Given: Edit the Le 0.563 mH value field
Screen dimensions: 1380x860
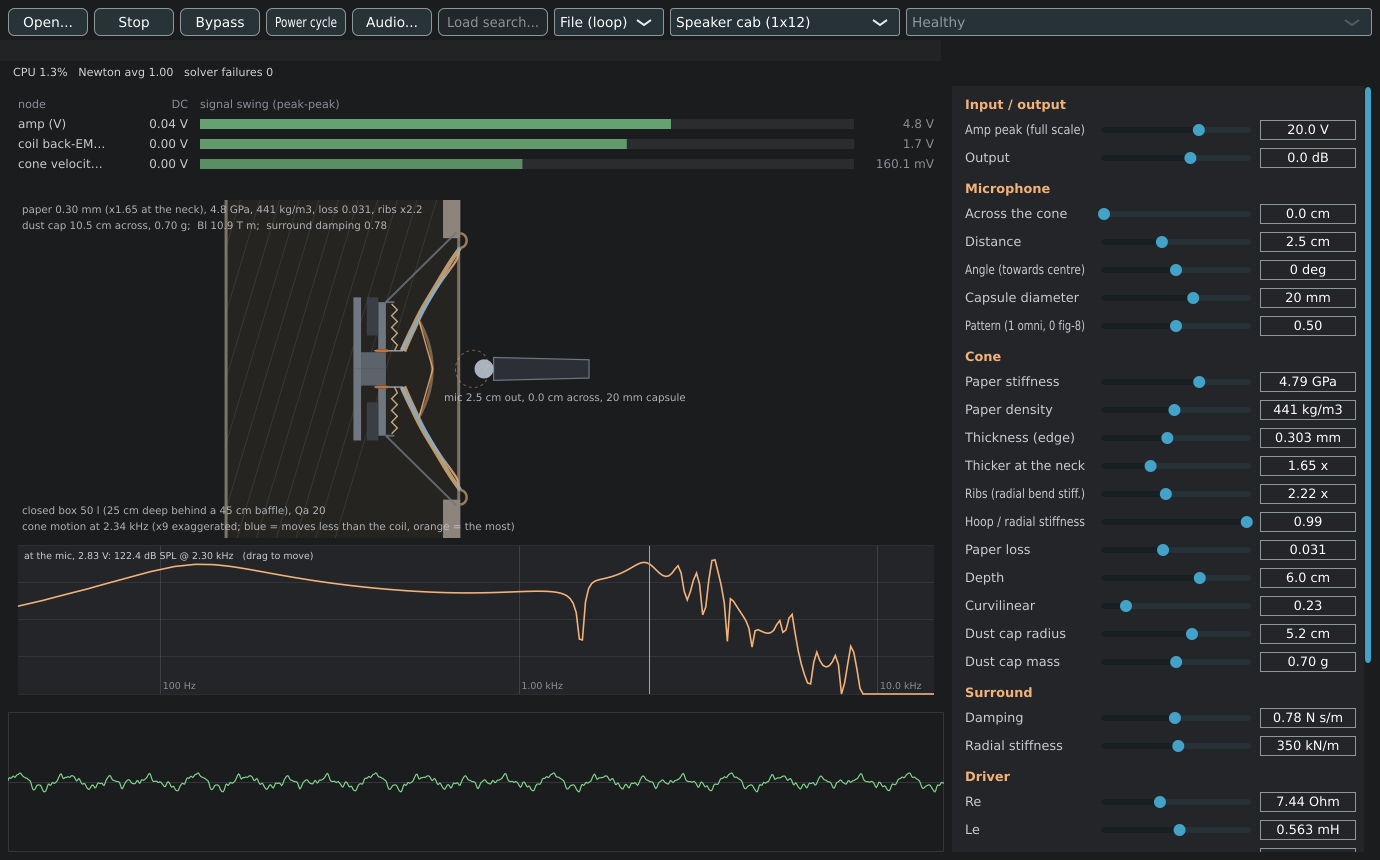Looking at the screenshot, I should point(1308,830).
